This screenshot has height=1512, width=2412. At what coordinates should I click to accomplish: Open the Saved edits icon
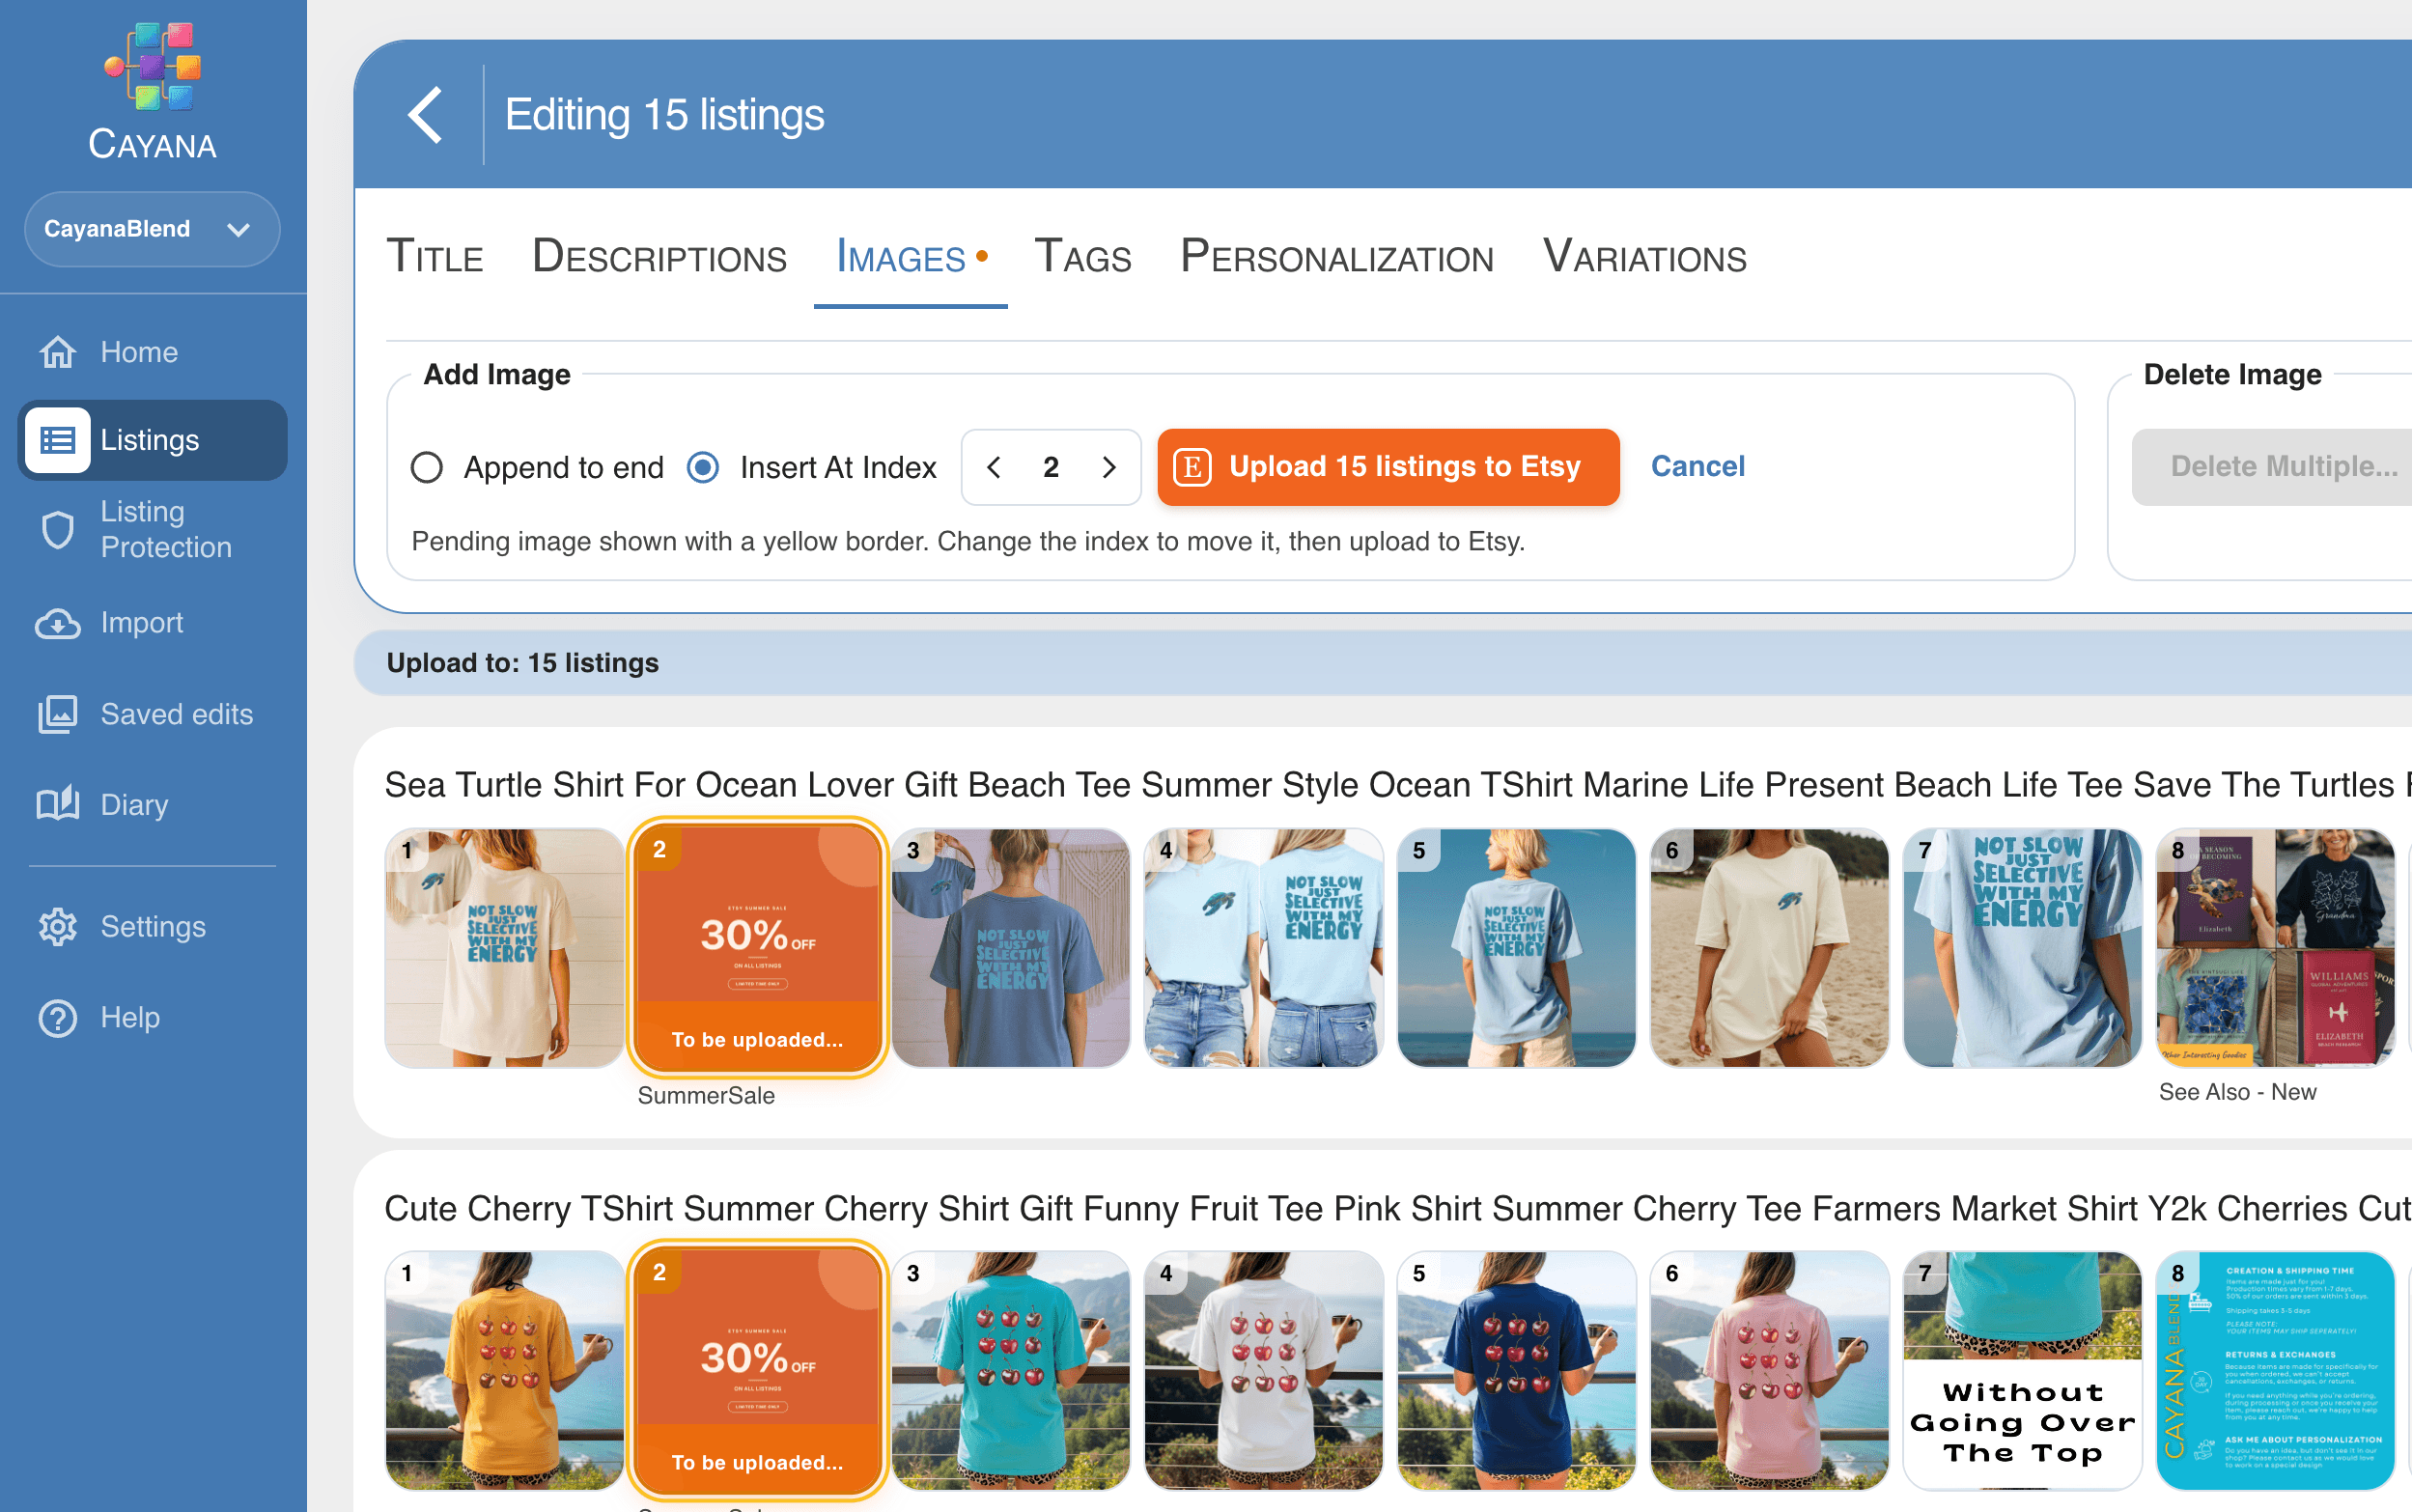(58, 714)
